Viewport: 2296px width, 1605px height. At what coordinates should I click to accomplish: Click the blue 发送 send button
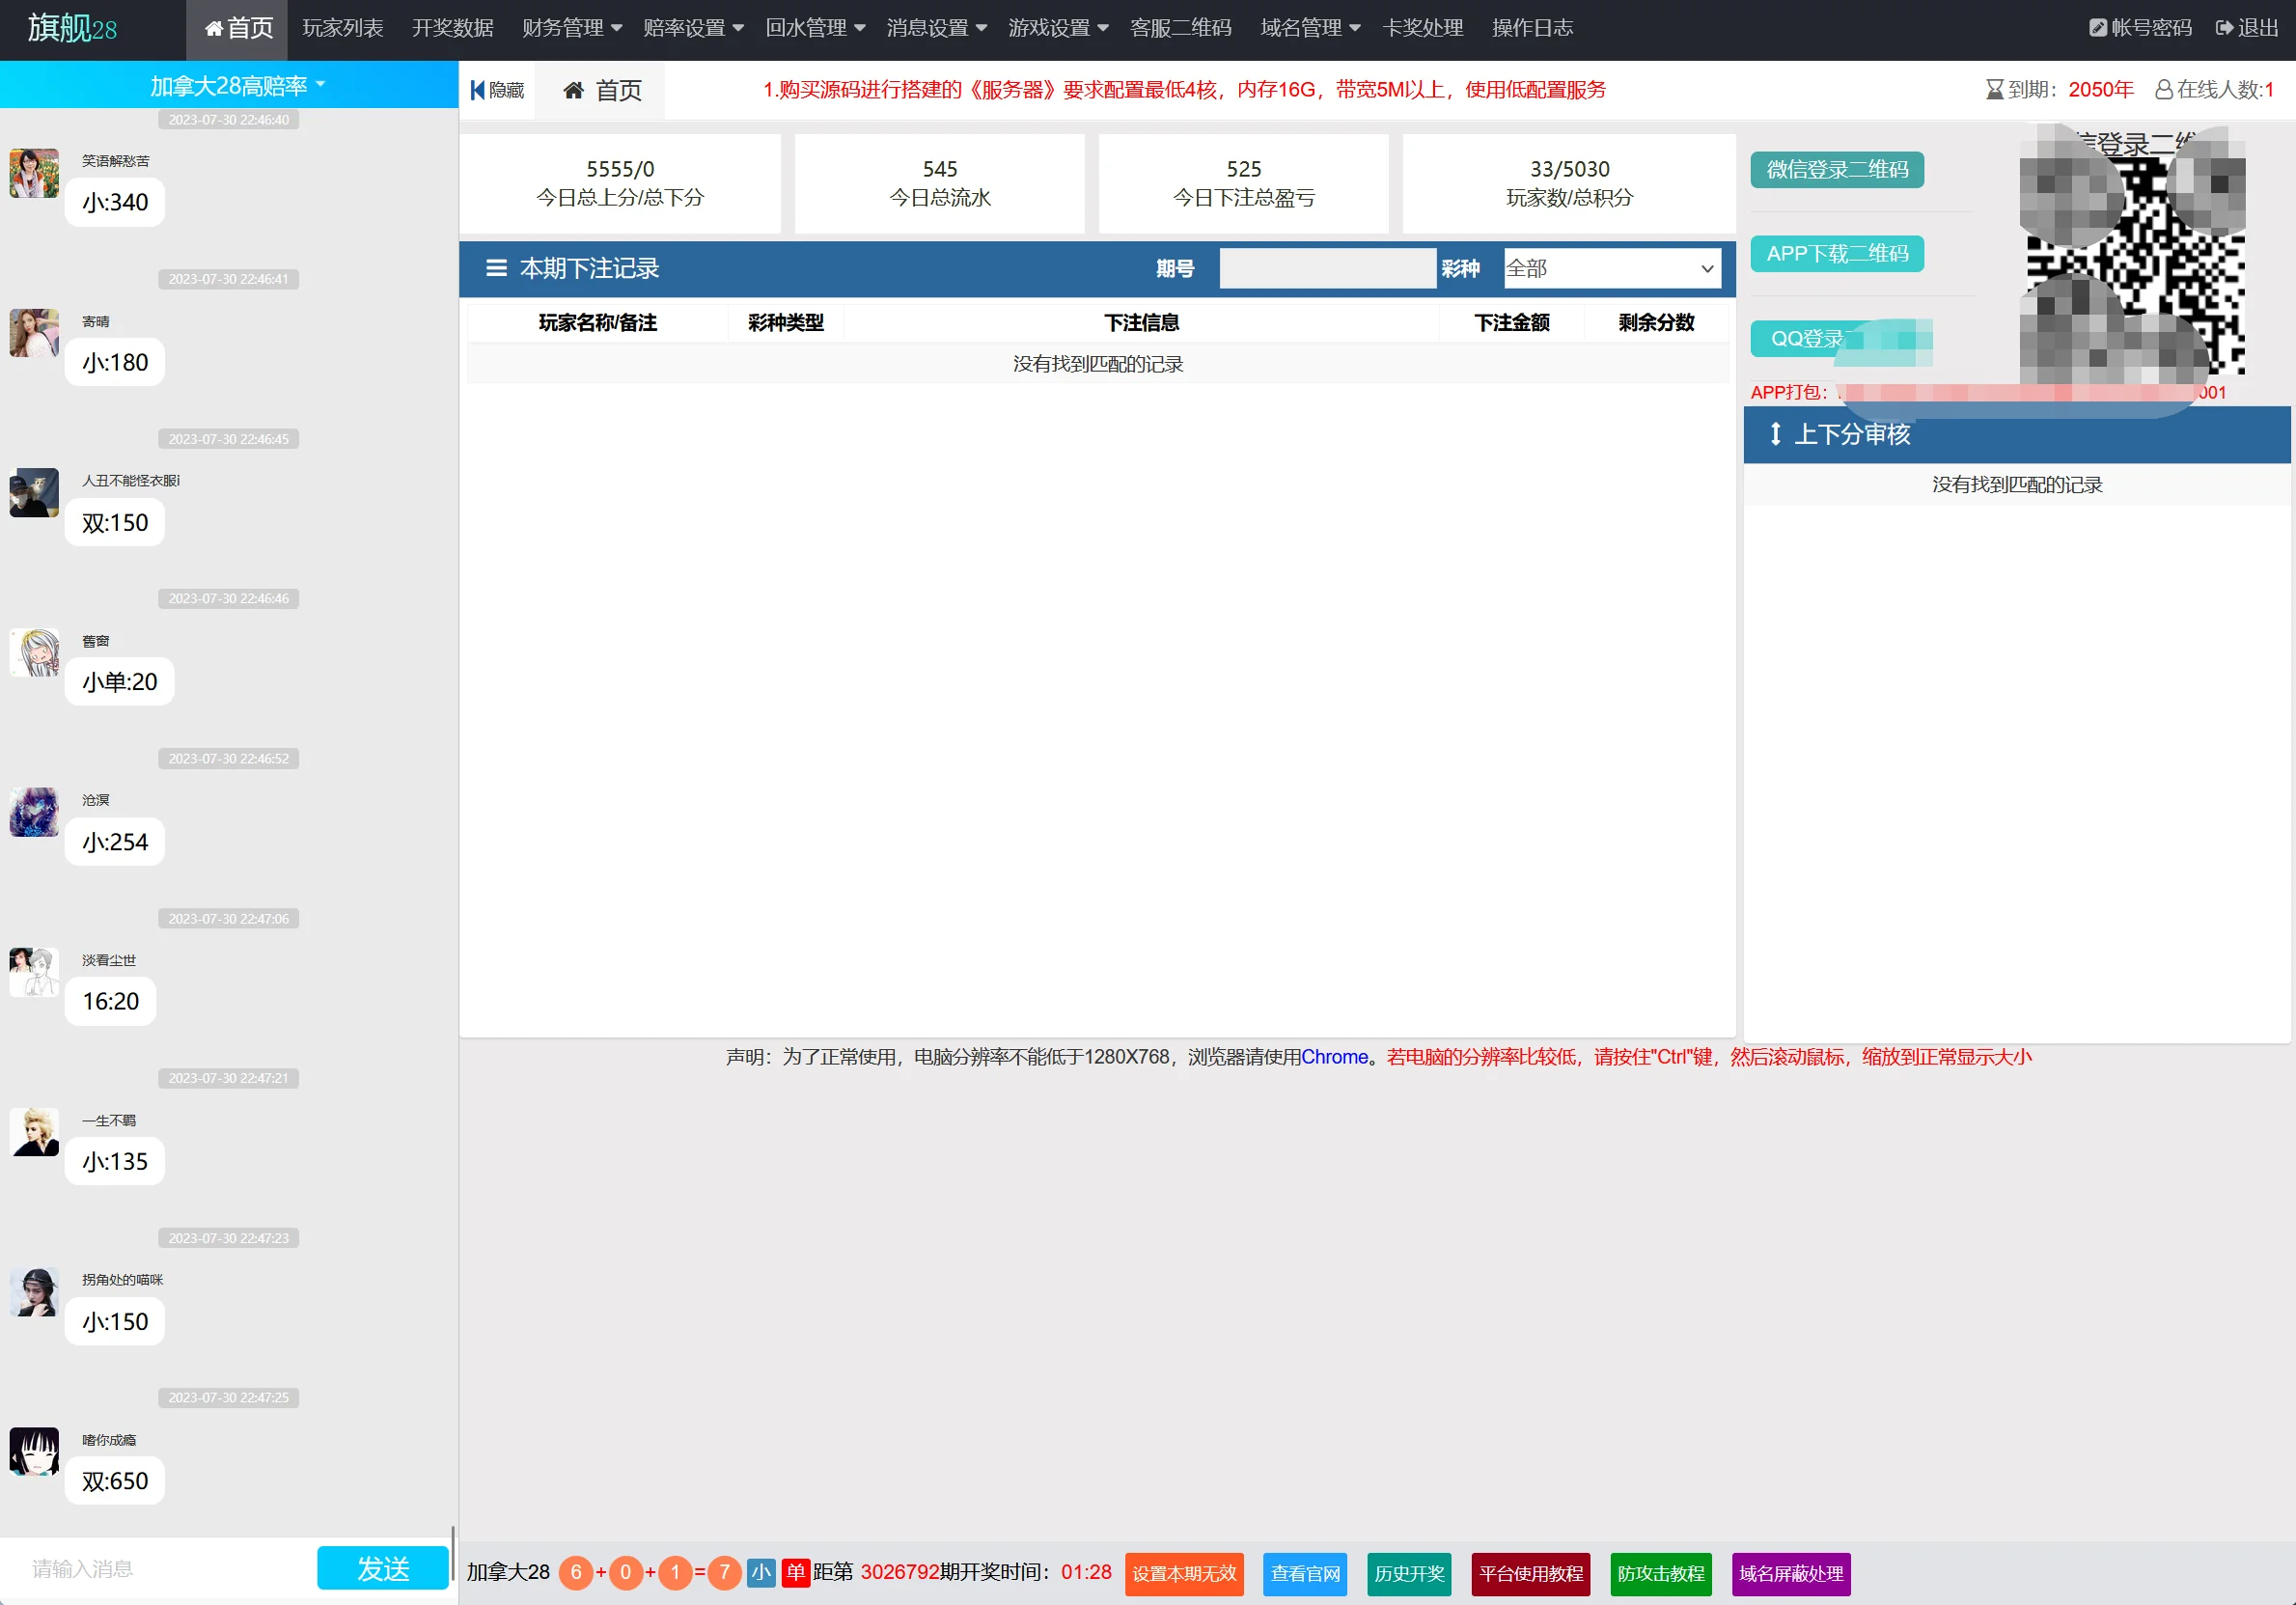383,1568
